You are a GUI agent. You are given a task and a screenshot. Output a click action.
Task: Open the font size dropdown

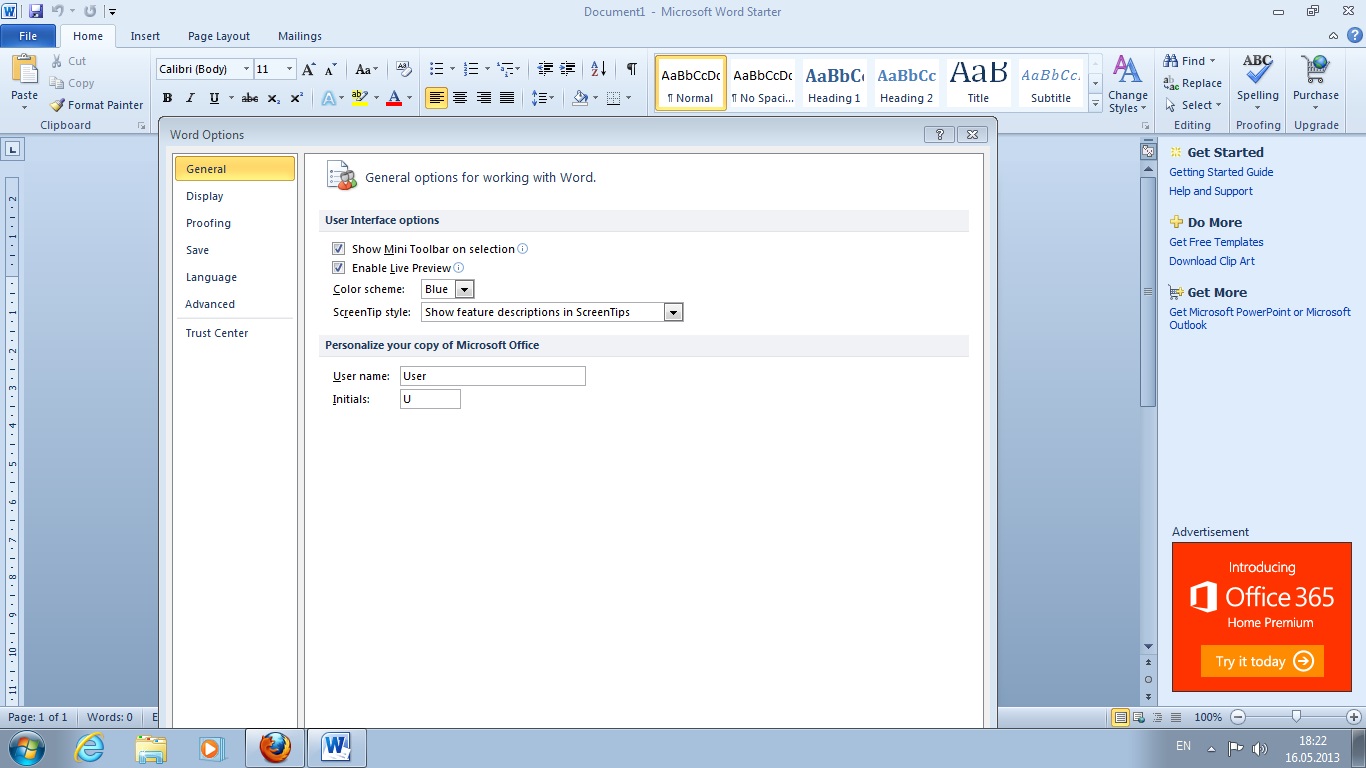[290, 69]
